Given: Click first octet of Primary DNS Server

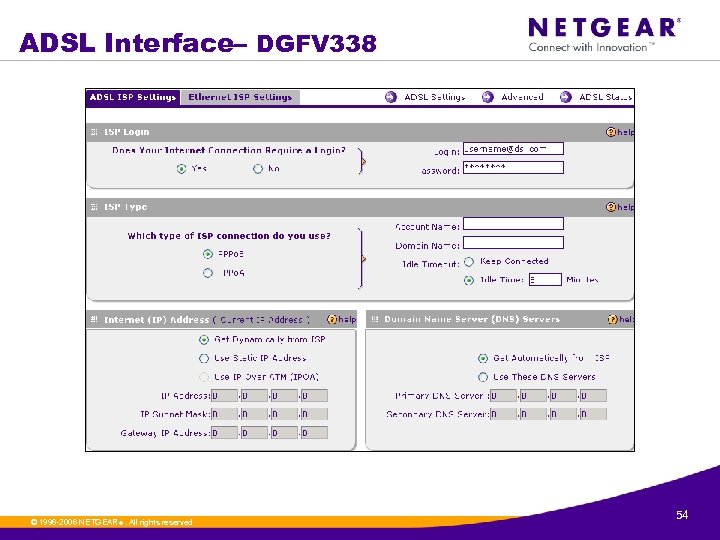Looking at the screenshot, I should point(503,395).
